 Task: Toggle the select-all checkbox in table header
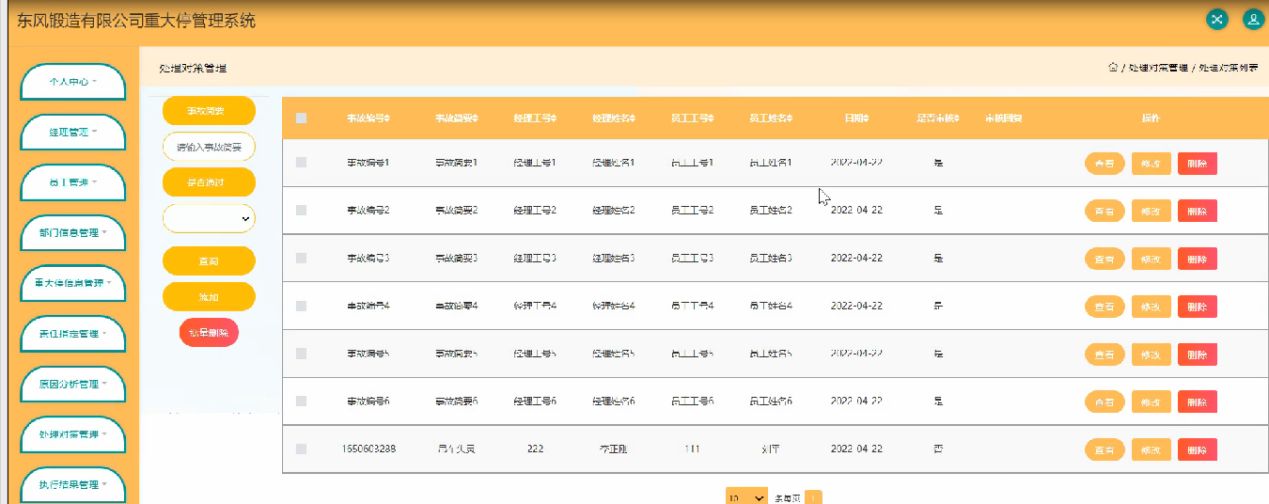(301, 119)
